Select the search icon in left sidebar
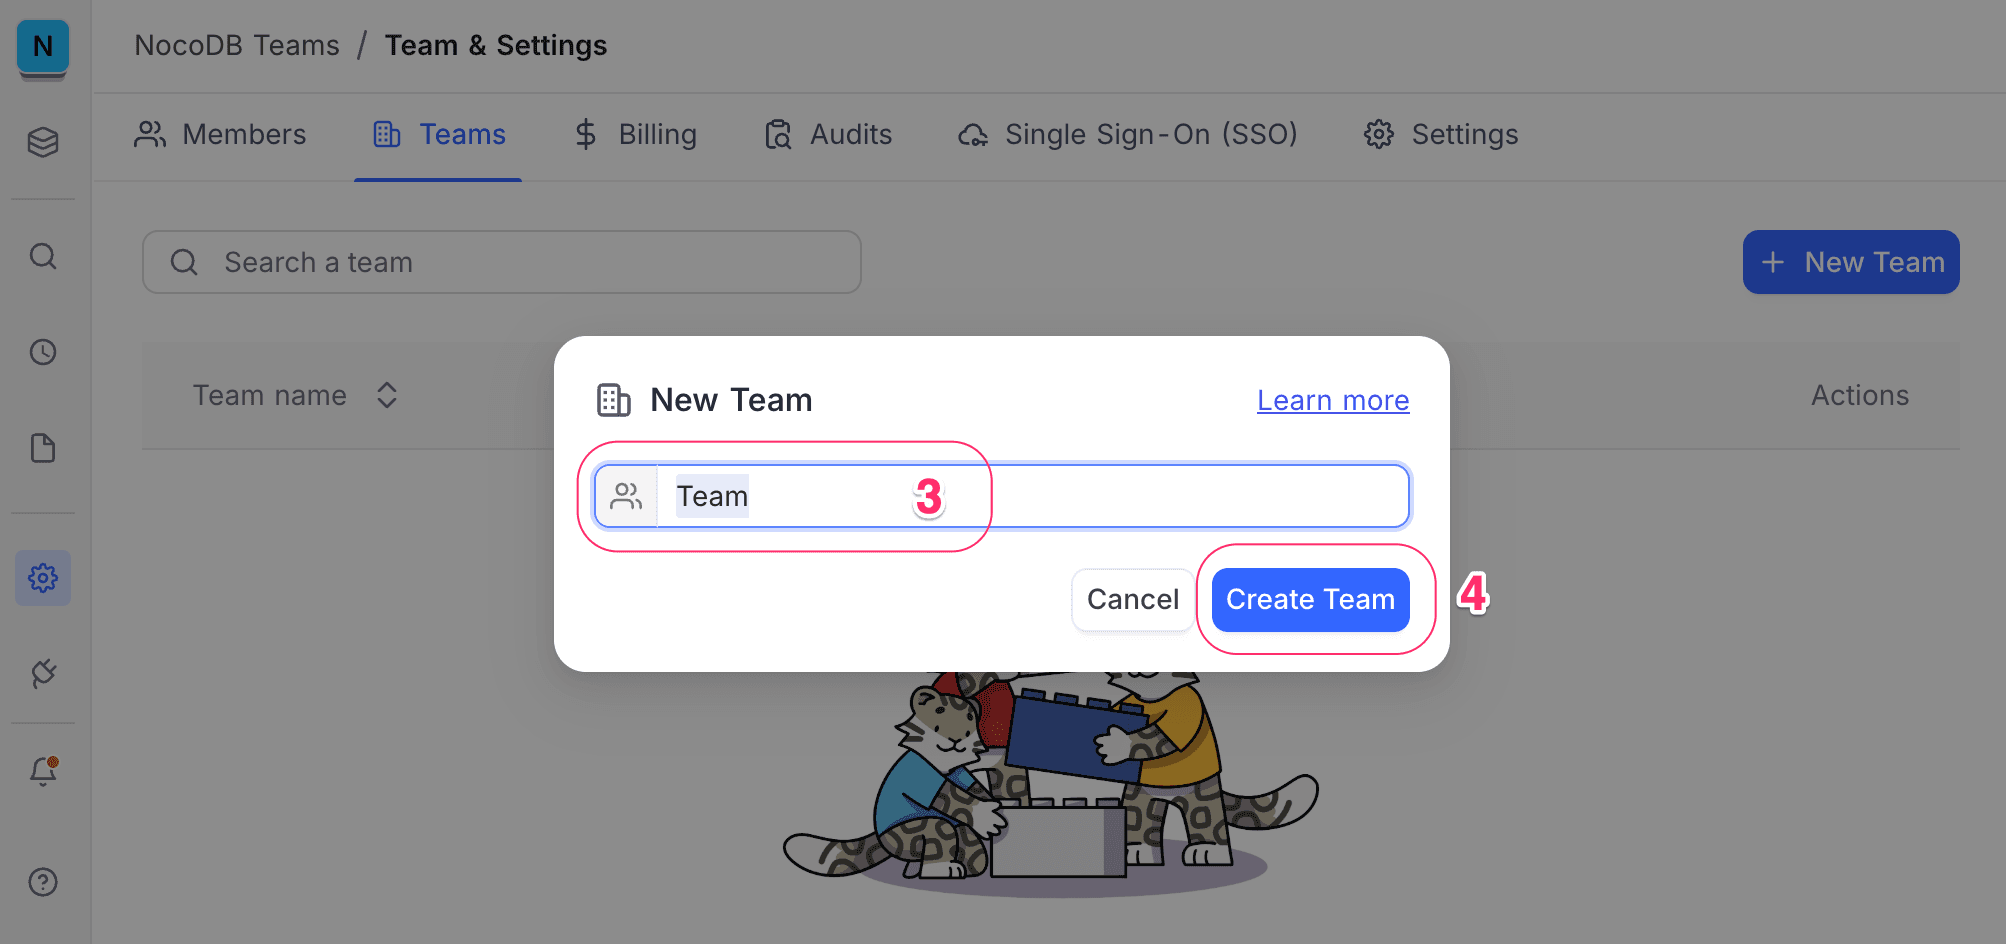Viewport: 2006px width, 944px height. pos(43,256)
